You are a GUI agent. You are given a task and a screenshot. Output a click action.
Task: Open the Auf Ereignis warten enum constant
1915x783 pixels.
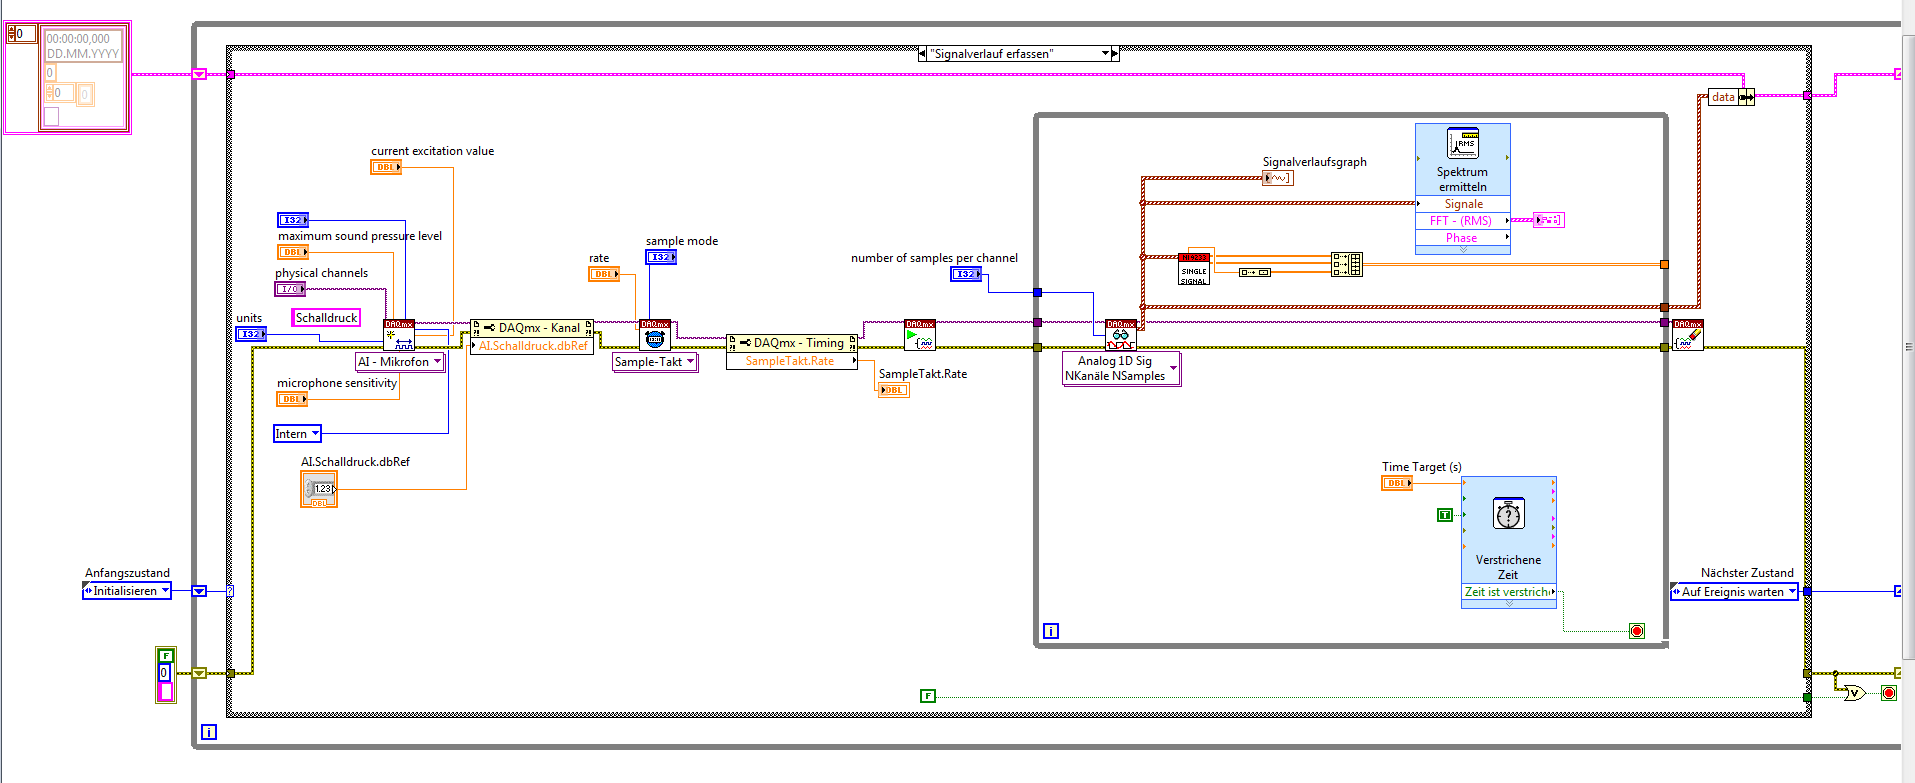[1734, 592]
